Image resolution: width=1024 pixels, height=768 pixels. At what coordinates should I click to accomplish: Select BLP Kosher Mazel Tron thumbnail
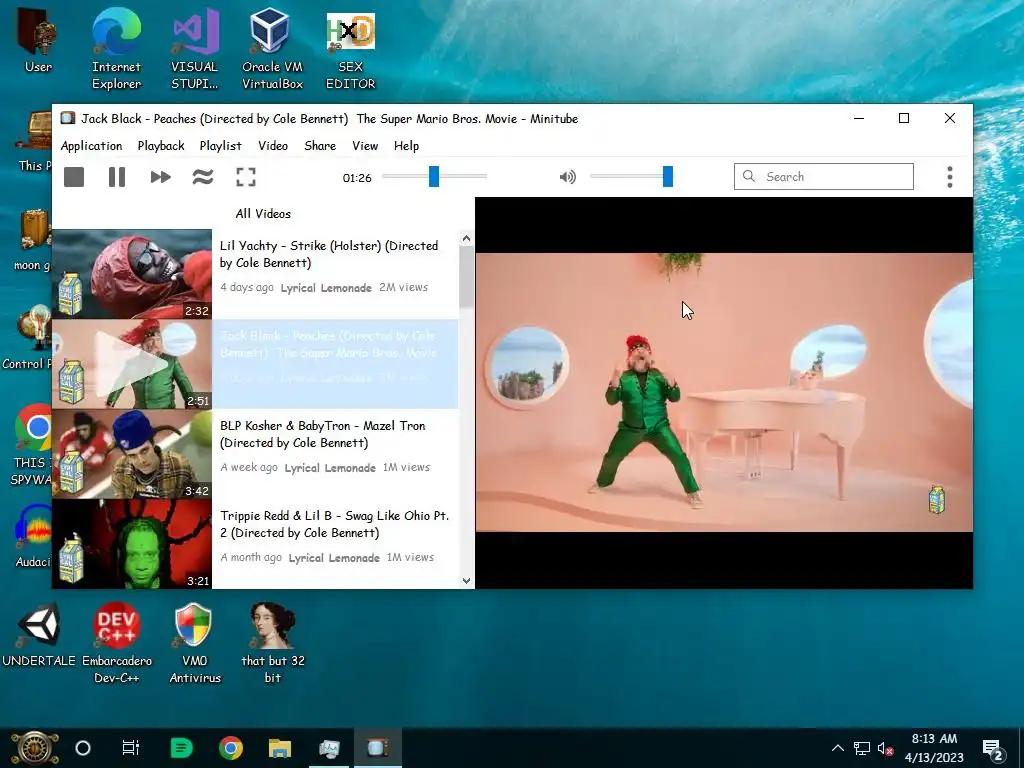click(x=132, y=454)
